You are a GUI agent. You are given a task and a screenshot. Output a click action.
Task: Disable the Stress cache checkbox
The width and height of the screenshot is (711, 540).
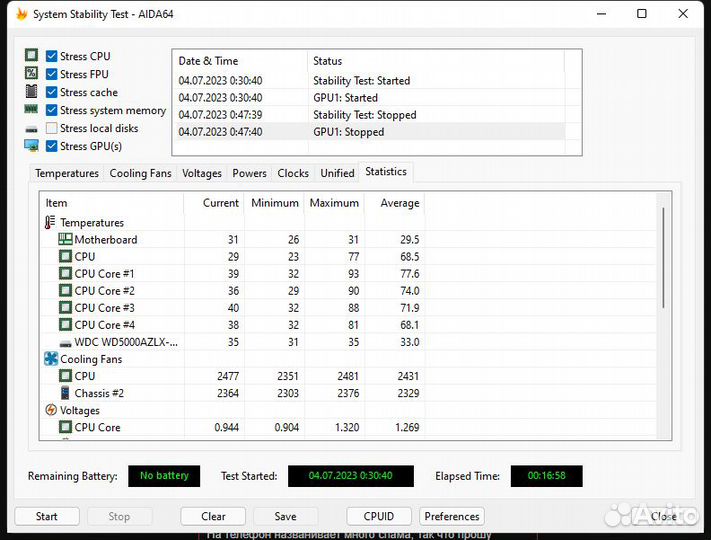click(52, 92)
